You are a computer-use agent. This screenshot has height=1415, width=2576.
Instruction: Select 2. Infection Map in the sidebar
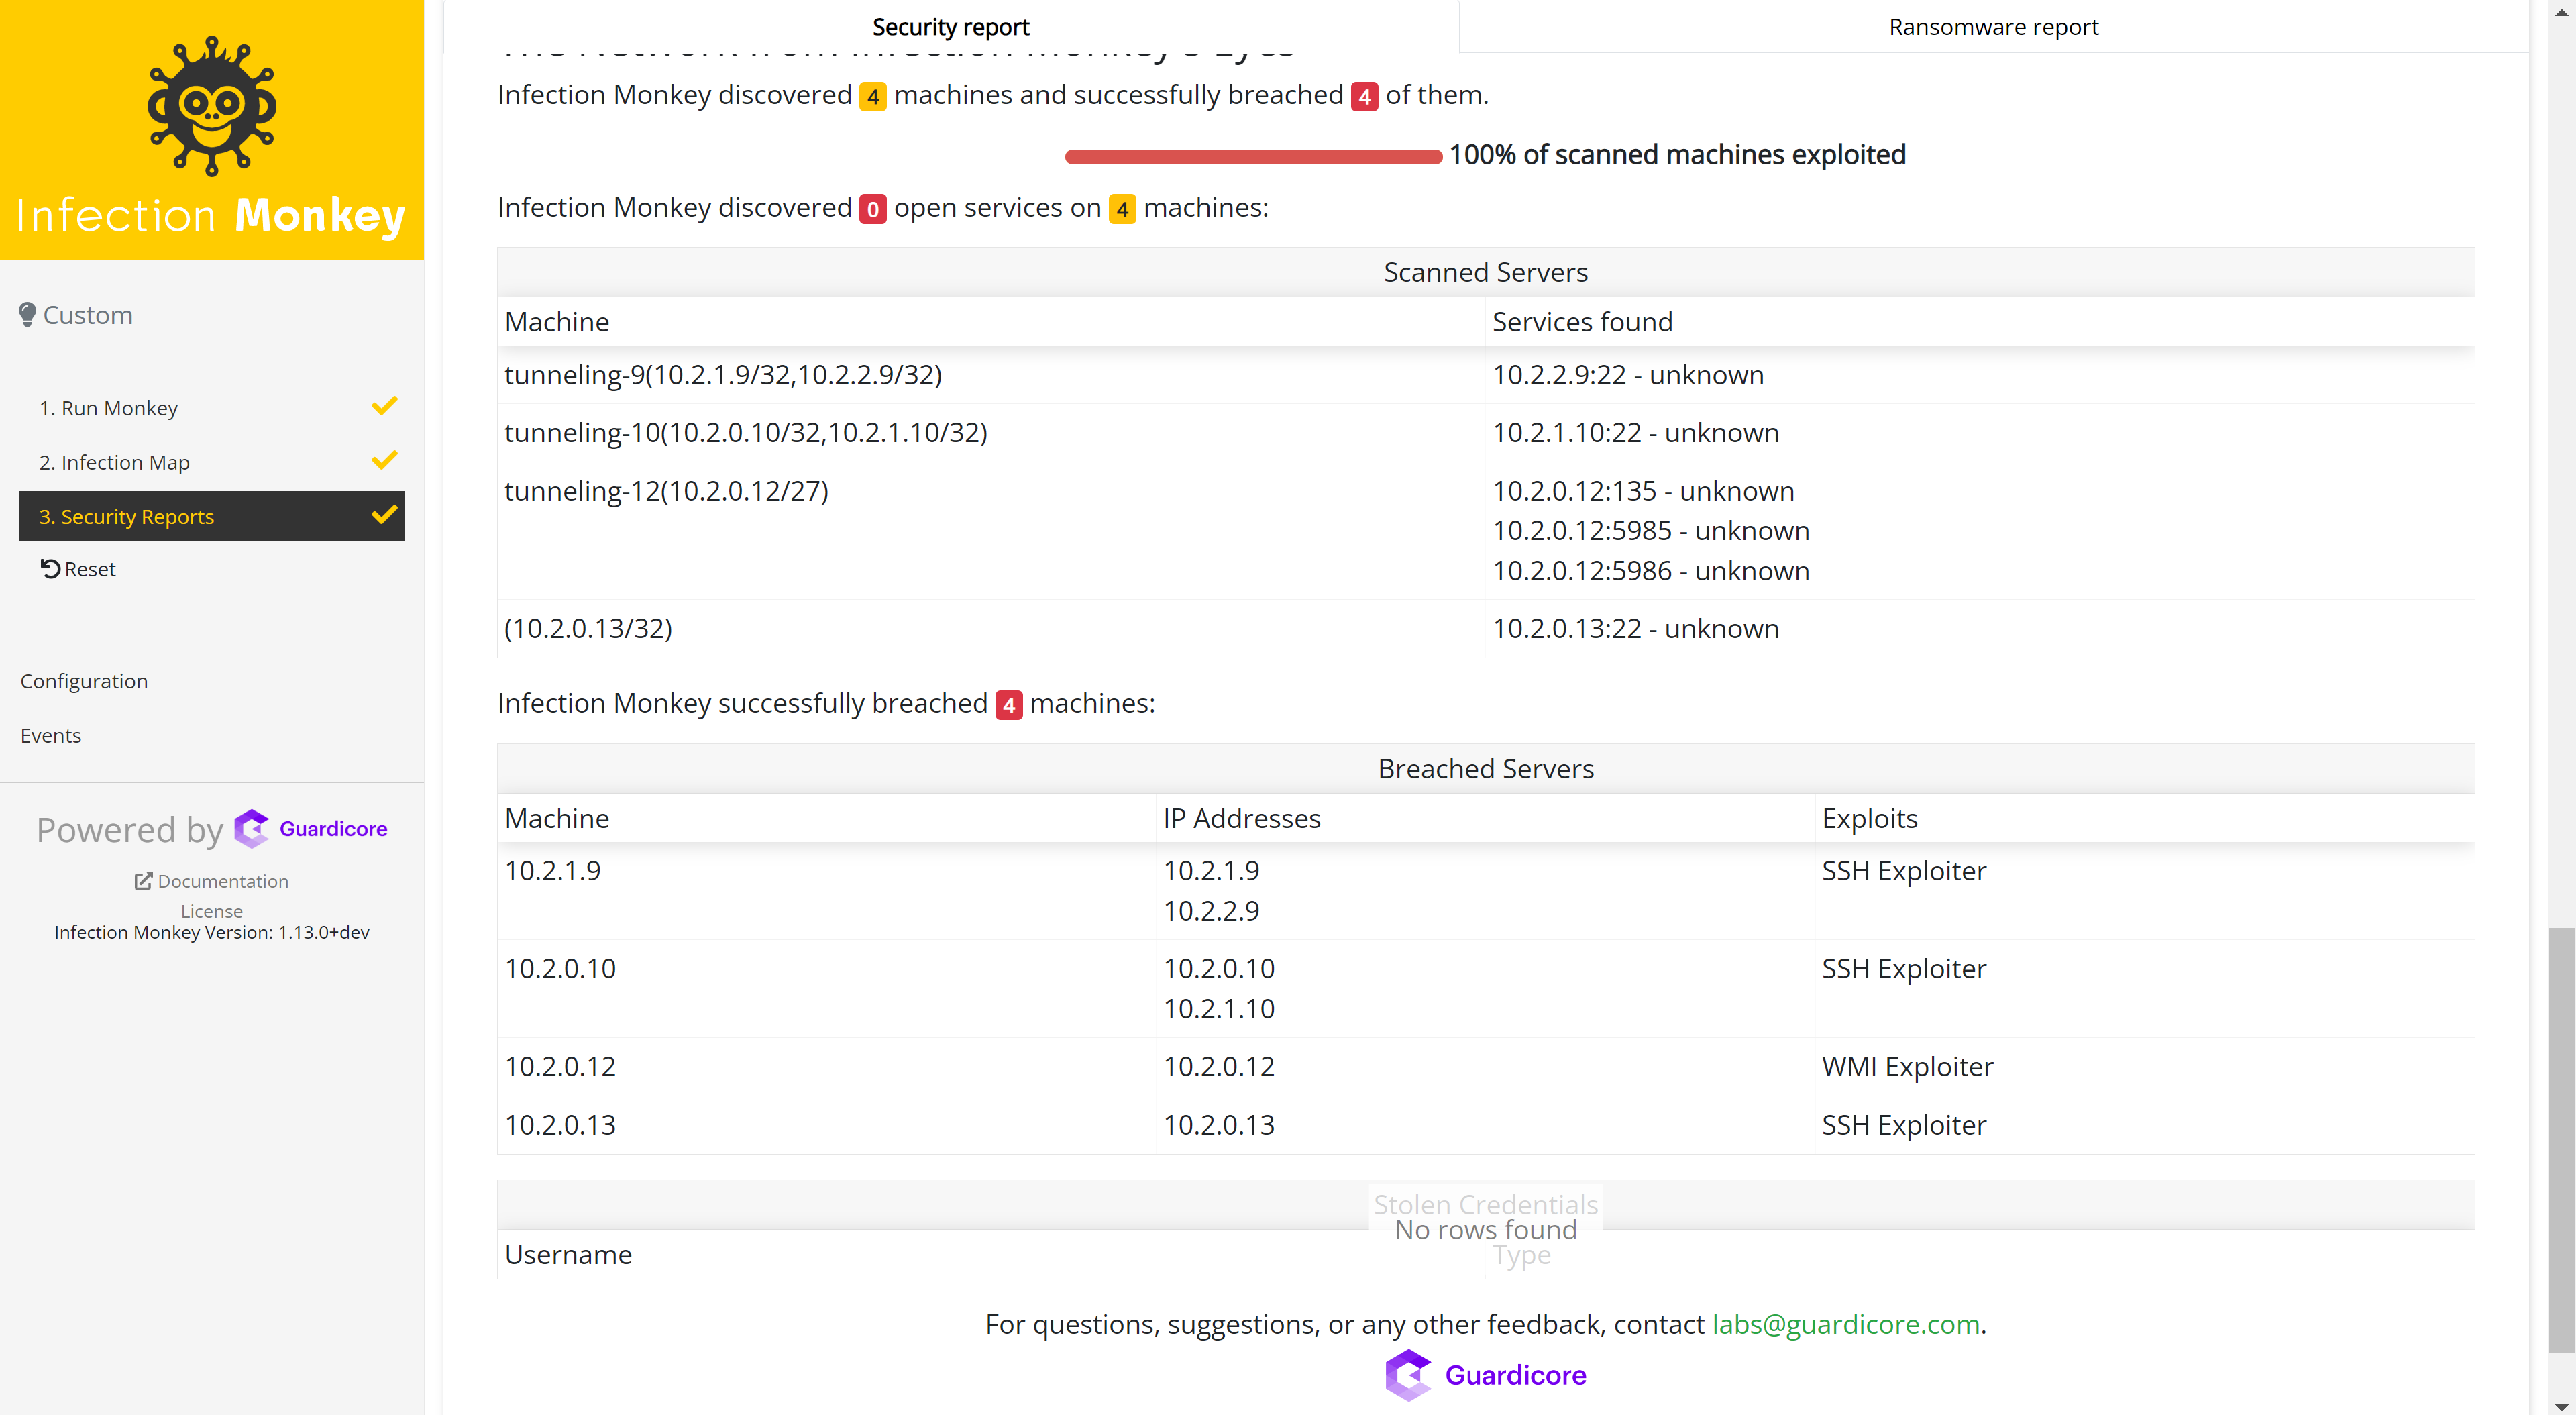[114, 461]
